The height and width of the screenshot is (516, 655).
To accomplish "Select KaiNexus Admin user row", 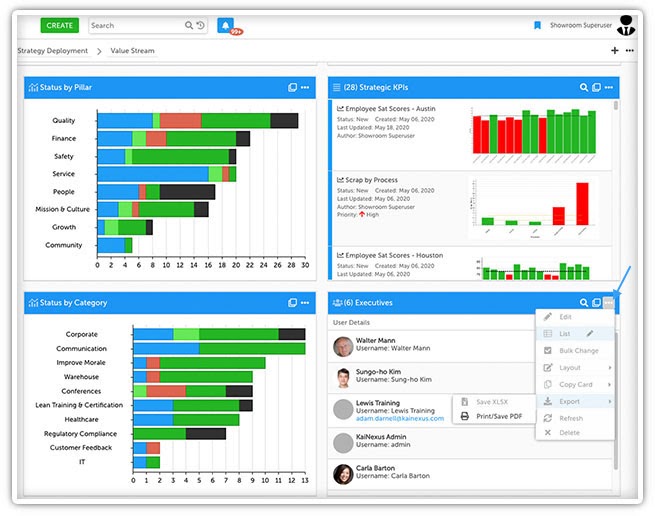I will pyautogui.click(x=470, y=443).
